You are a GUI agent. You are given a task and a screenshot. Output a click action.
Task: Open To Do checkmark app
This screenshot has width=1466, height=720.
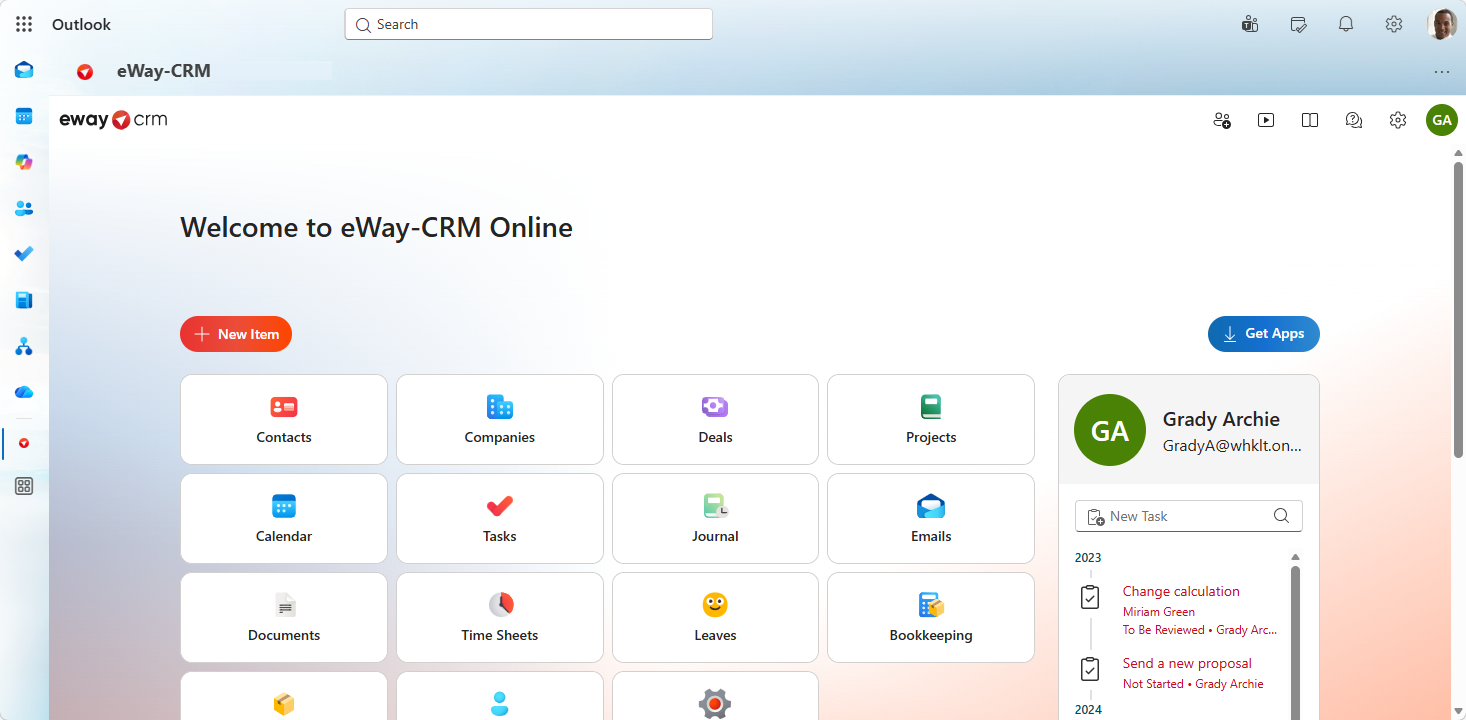[x=24, y=254]
